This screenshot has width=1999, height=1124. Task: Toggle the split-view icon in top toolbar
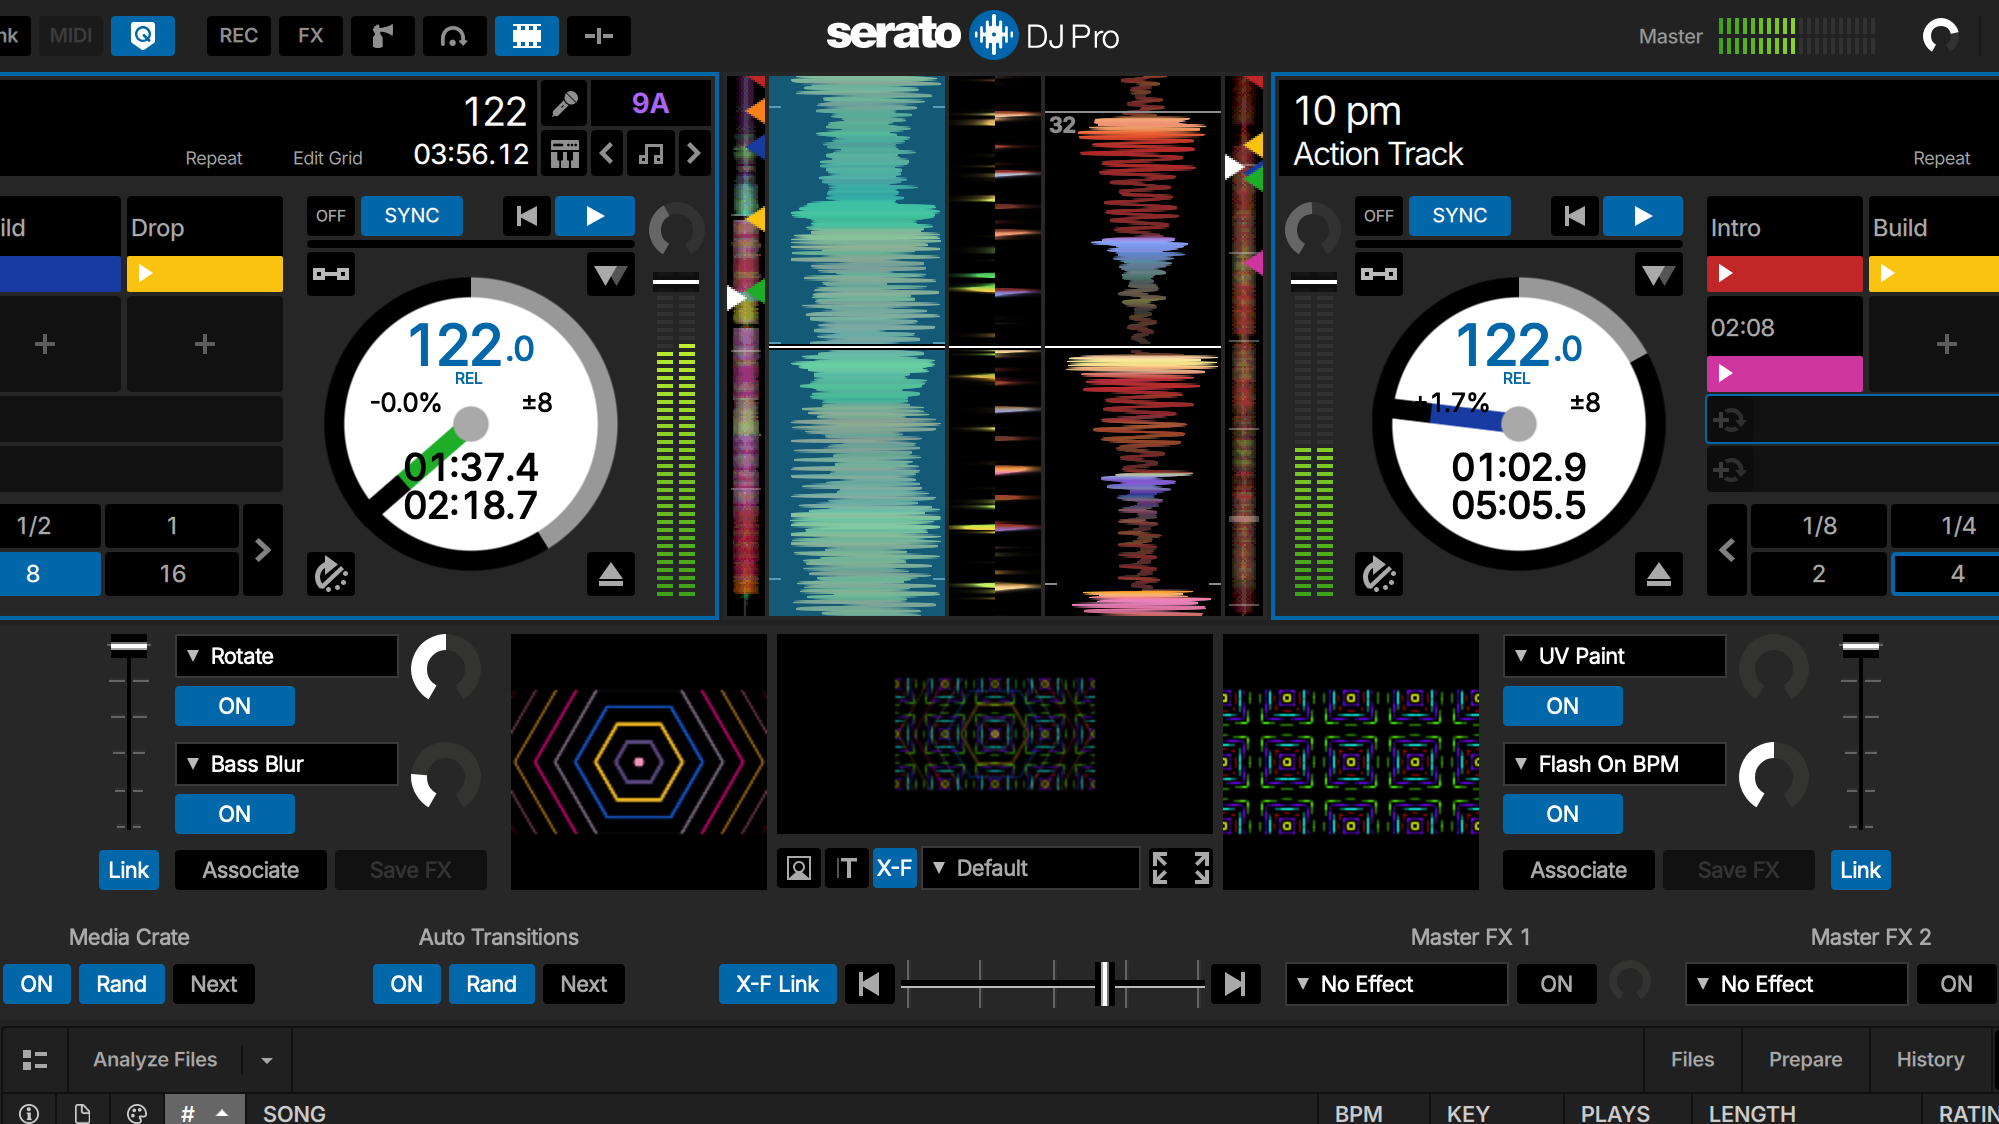599,36
